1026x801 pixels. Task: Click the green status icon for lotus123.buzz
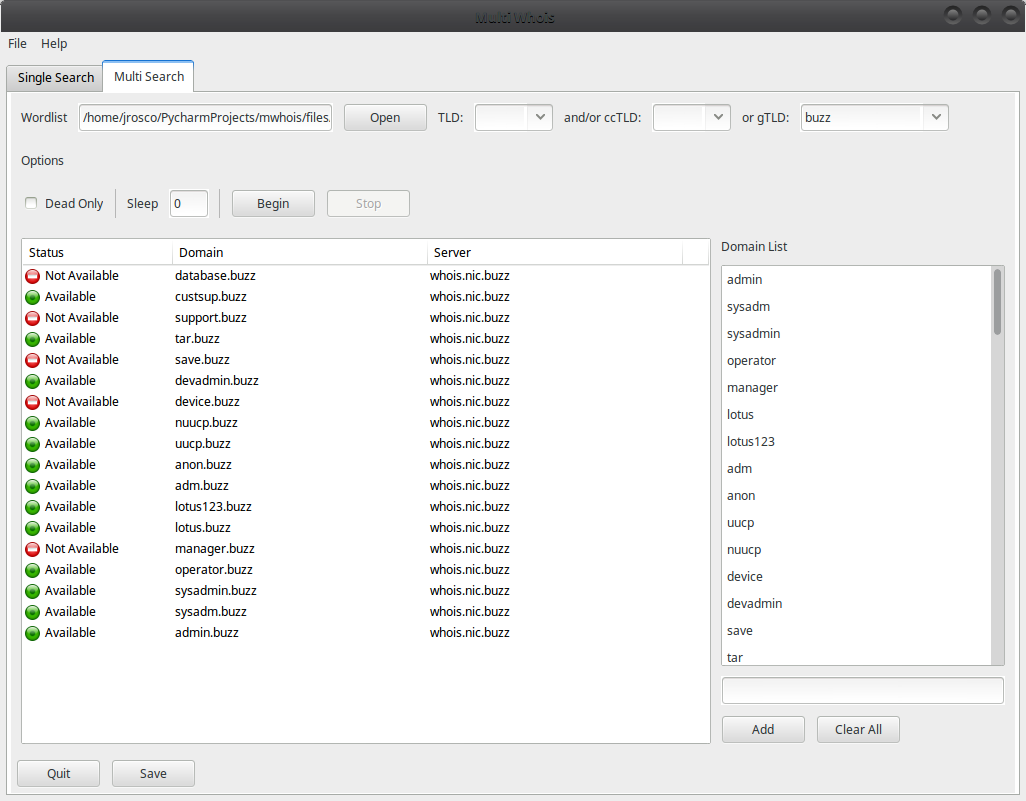(33, 507)
